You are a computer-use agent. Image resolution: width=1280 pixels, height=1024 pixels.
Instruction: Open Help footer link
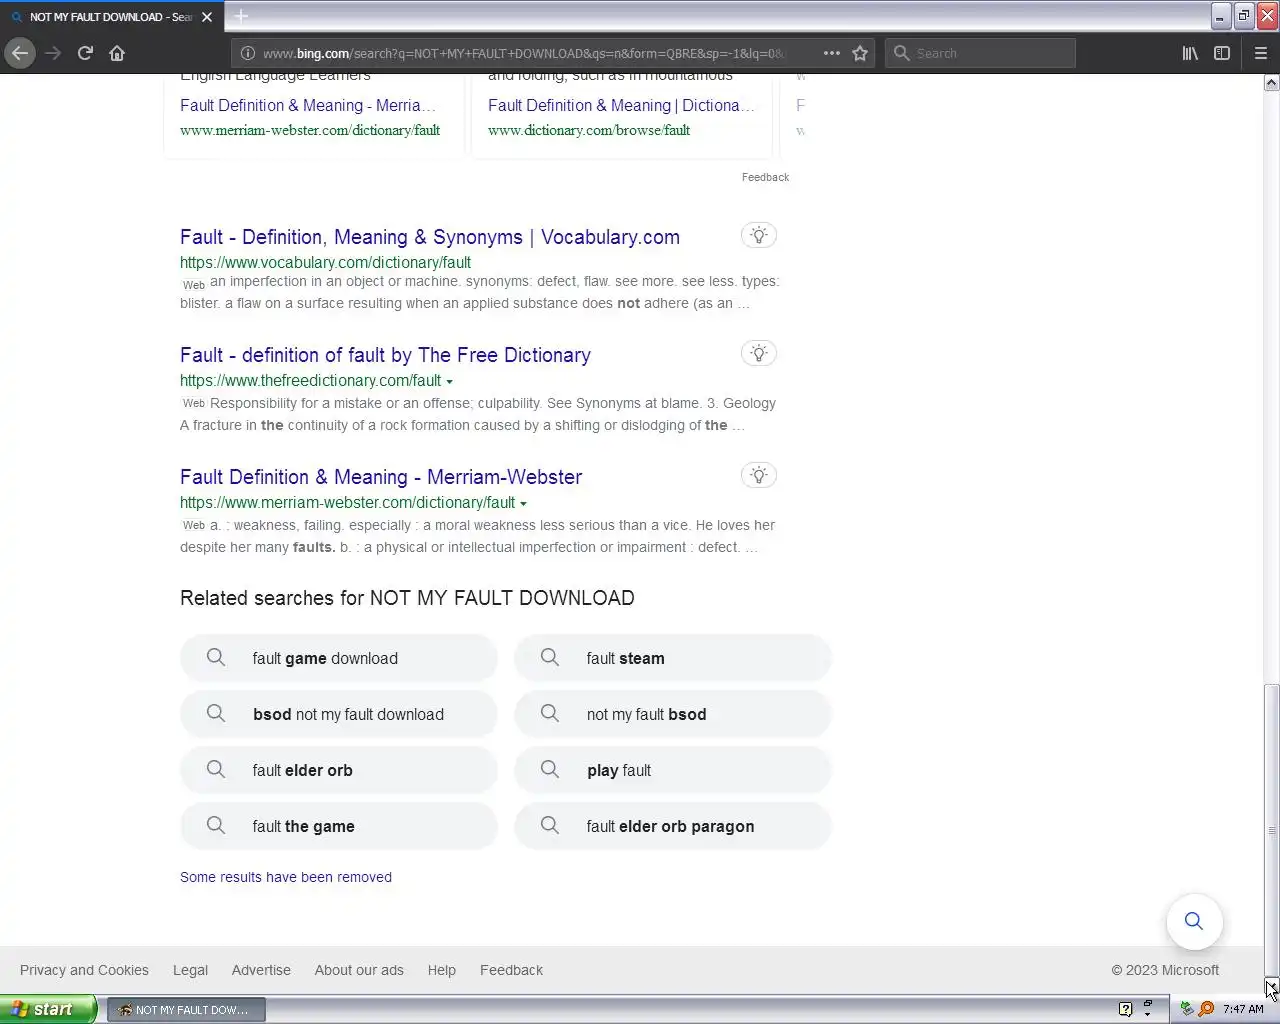[x=441, y=970]
